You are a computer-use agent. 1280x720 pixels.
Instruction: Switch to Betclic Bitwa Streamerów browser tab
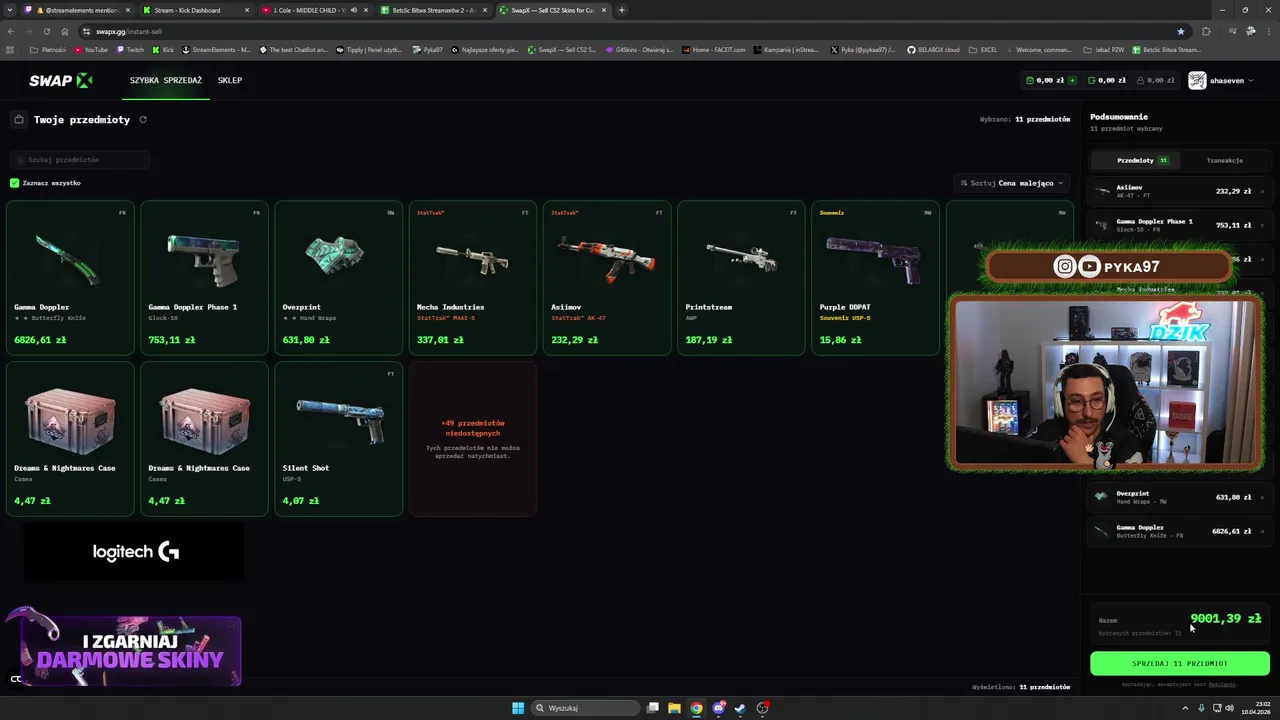432,10
